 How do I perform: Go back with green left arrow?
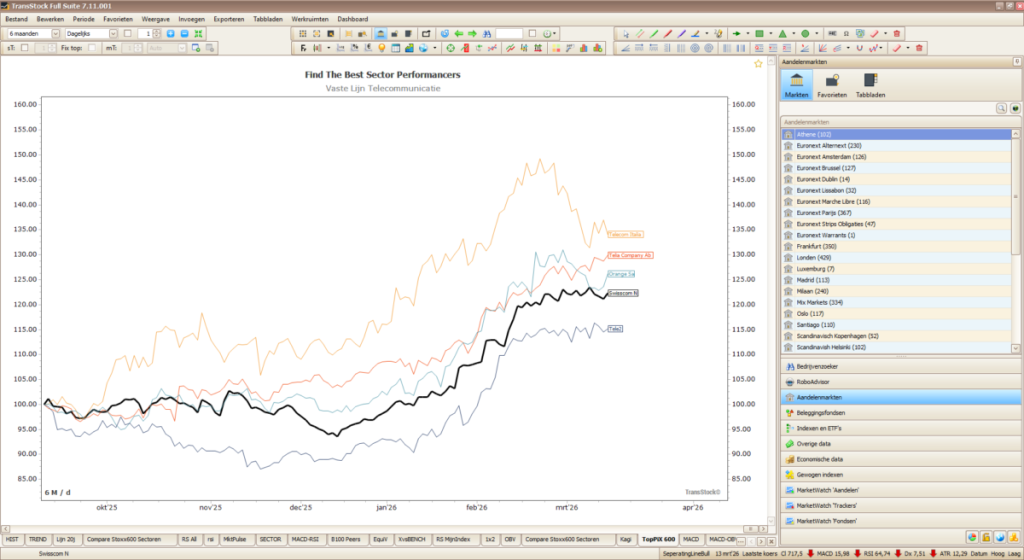[x=458, y=33]
